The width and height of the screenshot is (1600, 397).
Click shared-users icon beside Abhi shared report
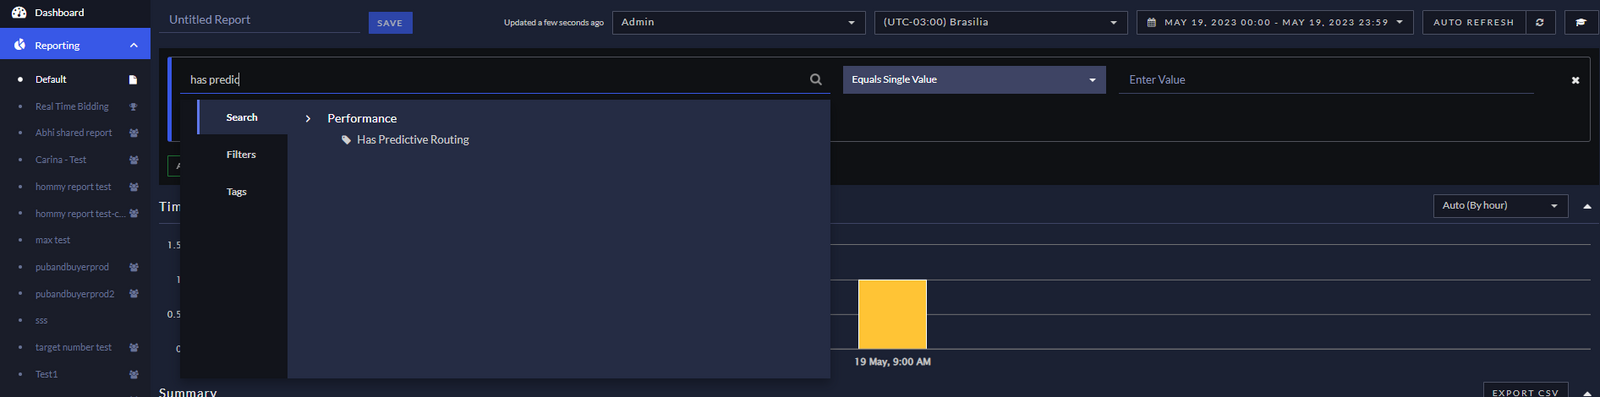point(134,133)
